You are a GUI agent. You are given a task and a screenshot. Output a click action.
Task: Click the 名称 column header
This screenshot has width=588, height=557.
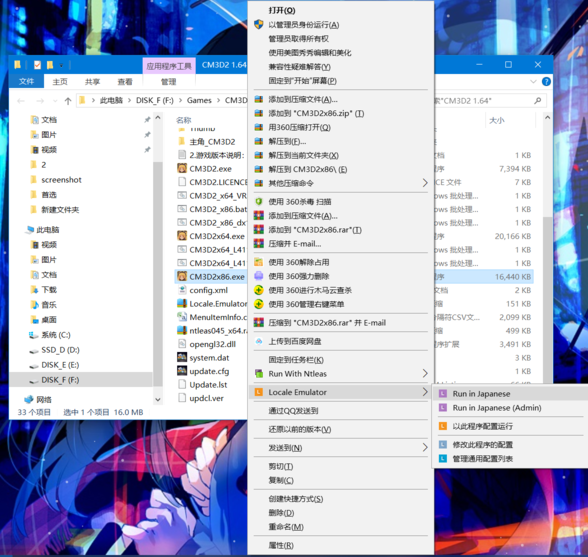pyautogui.click(x=183, y=120)
